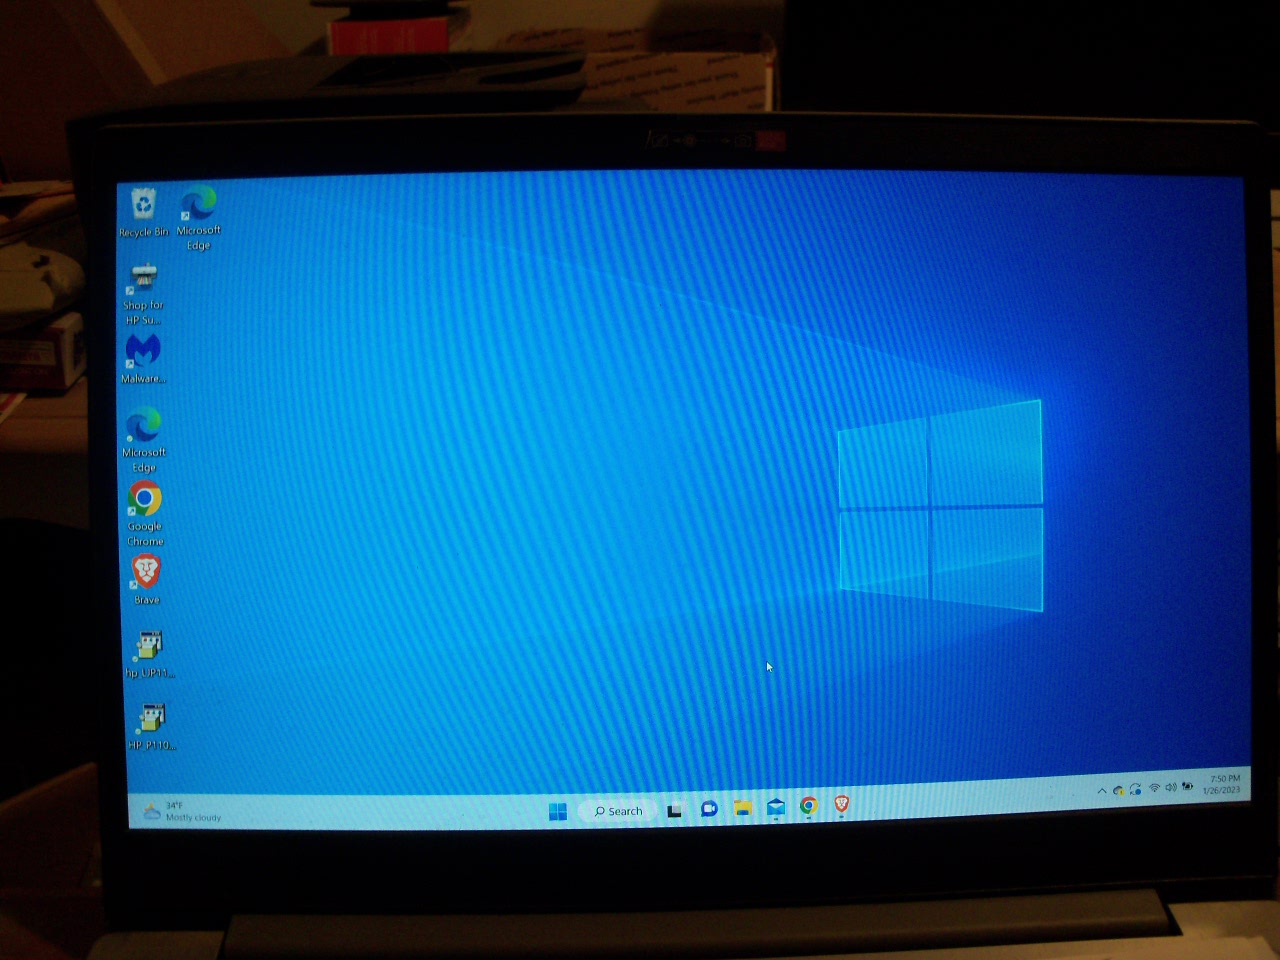Image resolution: width=1280 pixels, height=960 pixels.
Task: Open the Recycle Bin desktop icon
Action: click(x=144, y=212)
